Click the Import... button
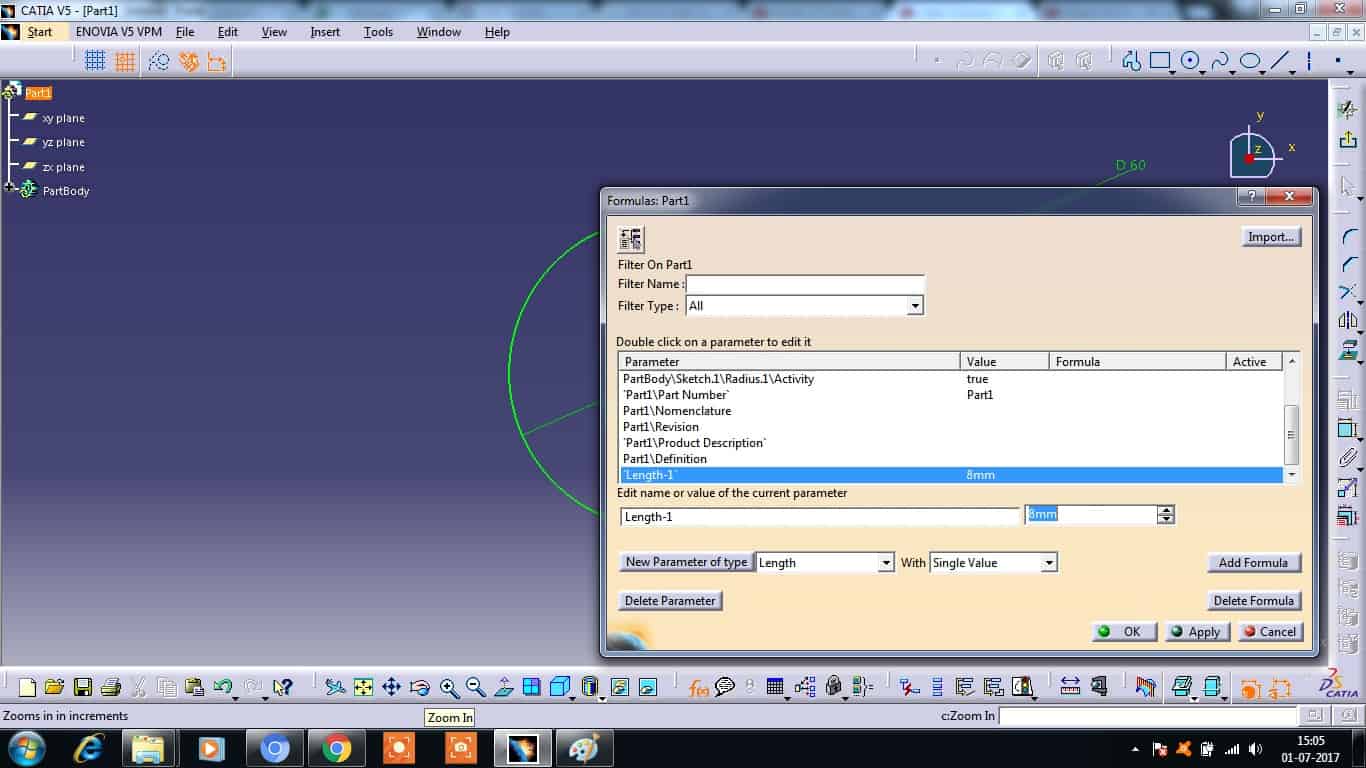The width and height of the screenshot is (1366, 768). point(1271,237)
